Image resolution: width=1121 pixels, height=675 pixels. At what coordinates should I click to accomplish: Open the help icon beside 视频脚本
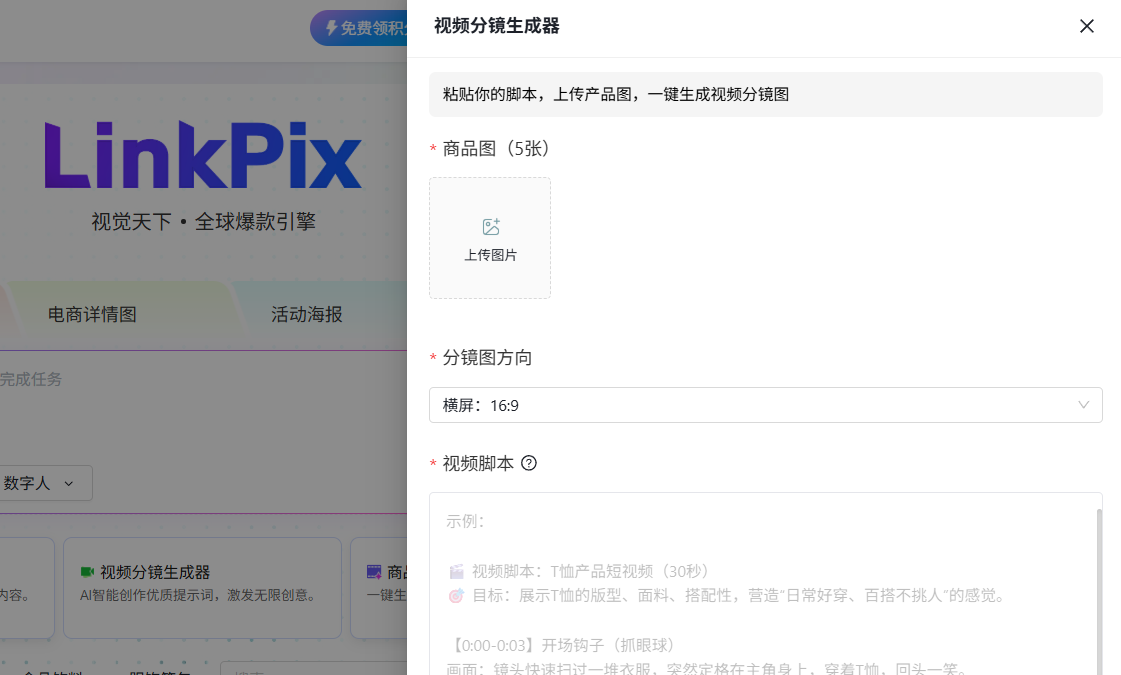click(x=529, y=463)
